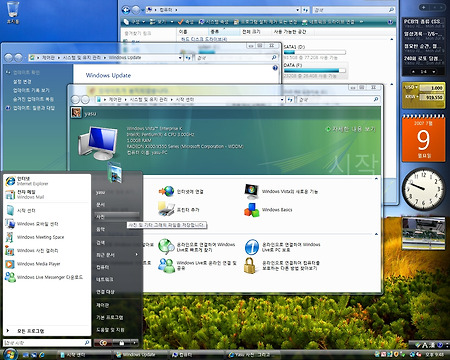Viewport: 450px width, 360px height.
Task: Click the globe connect-to-internet icon
Action: [166, 191]
